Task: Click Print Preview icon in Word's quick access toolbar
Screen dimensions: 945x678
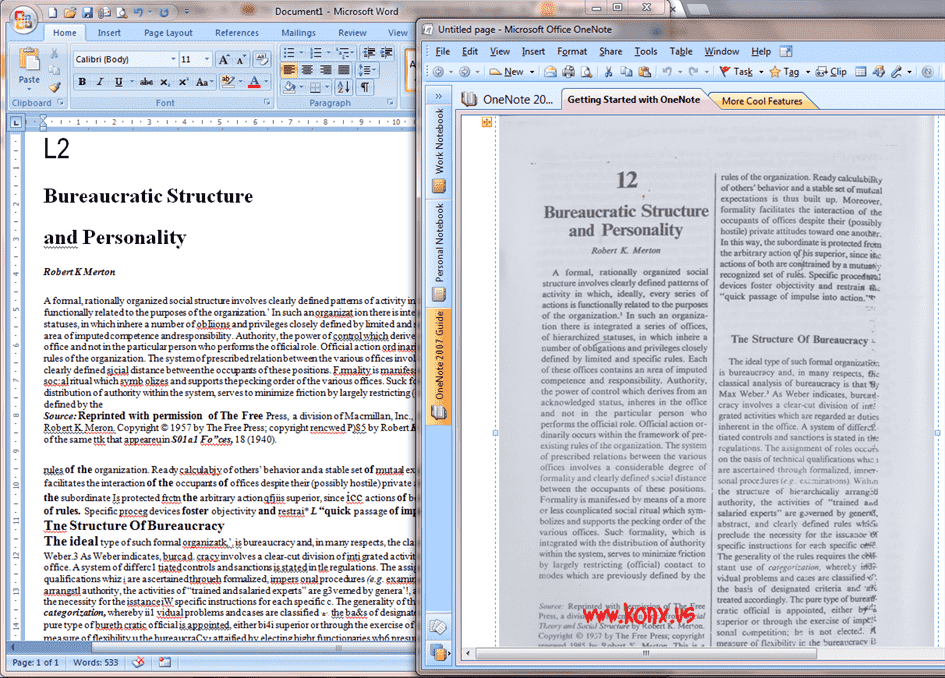Action: 121,12
